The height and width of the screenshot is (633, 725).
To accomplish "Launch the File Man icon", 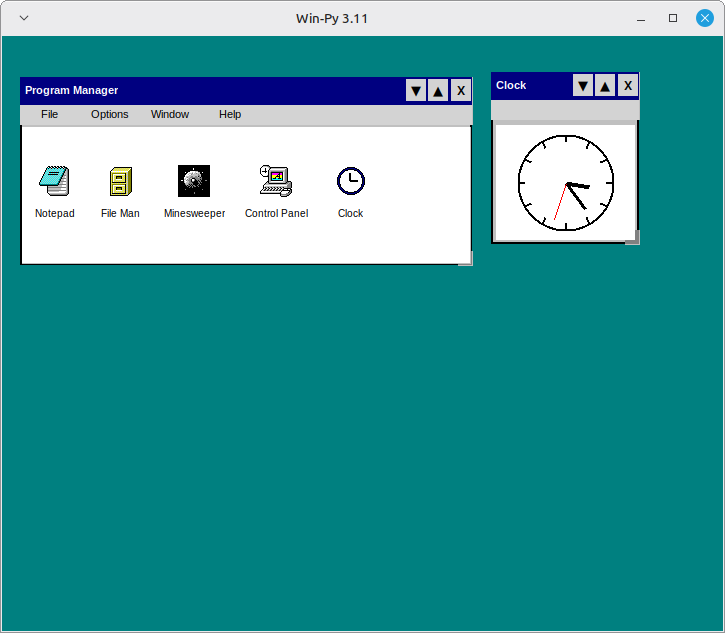I will (120, 181).
